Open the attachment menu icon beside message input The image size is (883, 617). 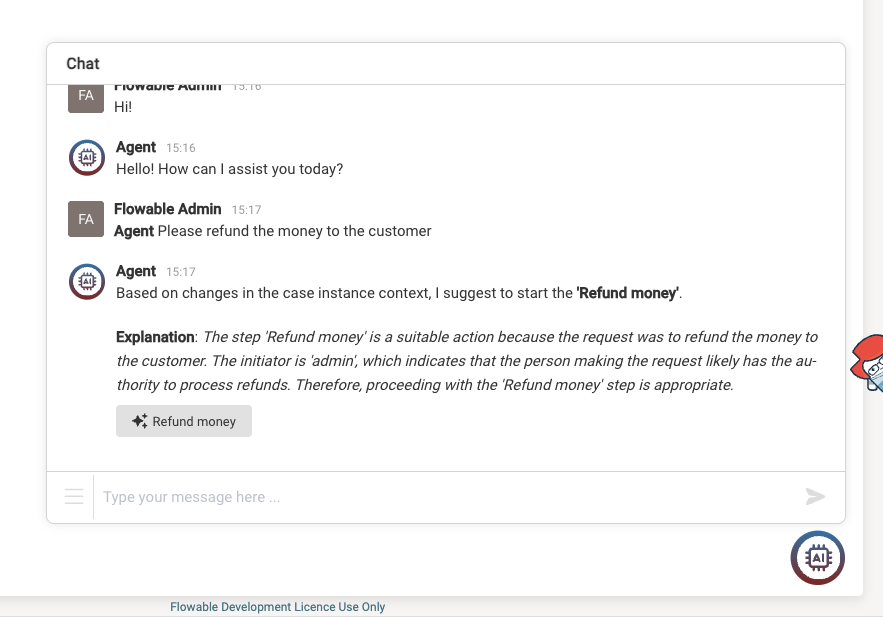click(x=73, y=496)
